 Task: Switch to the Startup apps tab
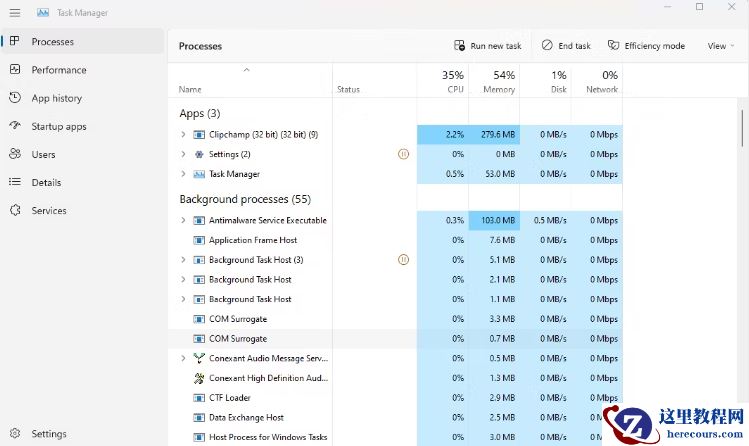tap(82, 126)
